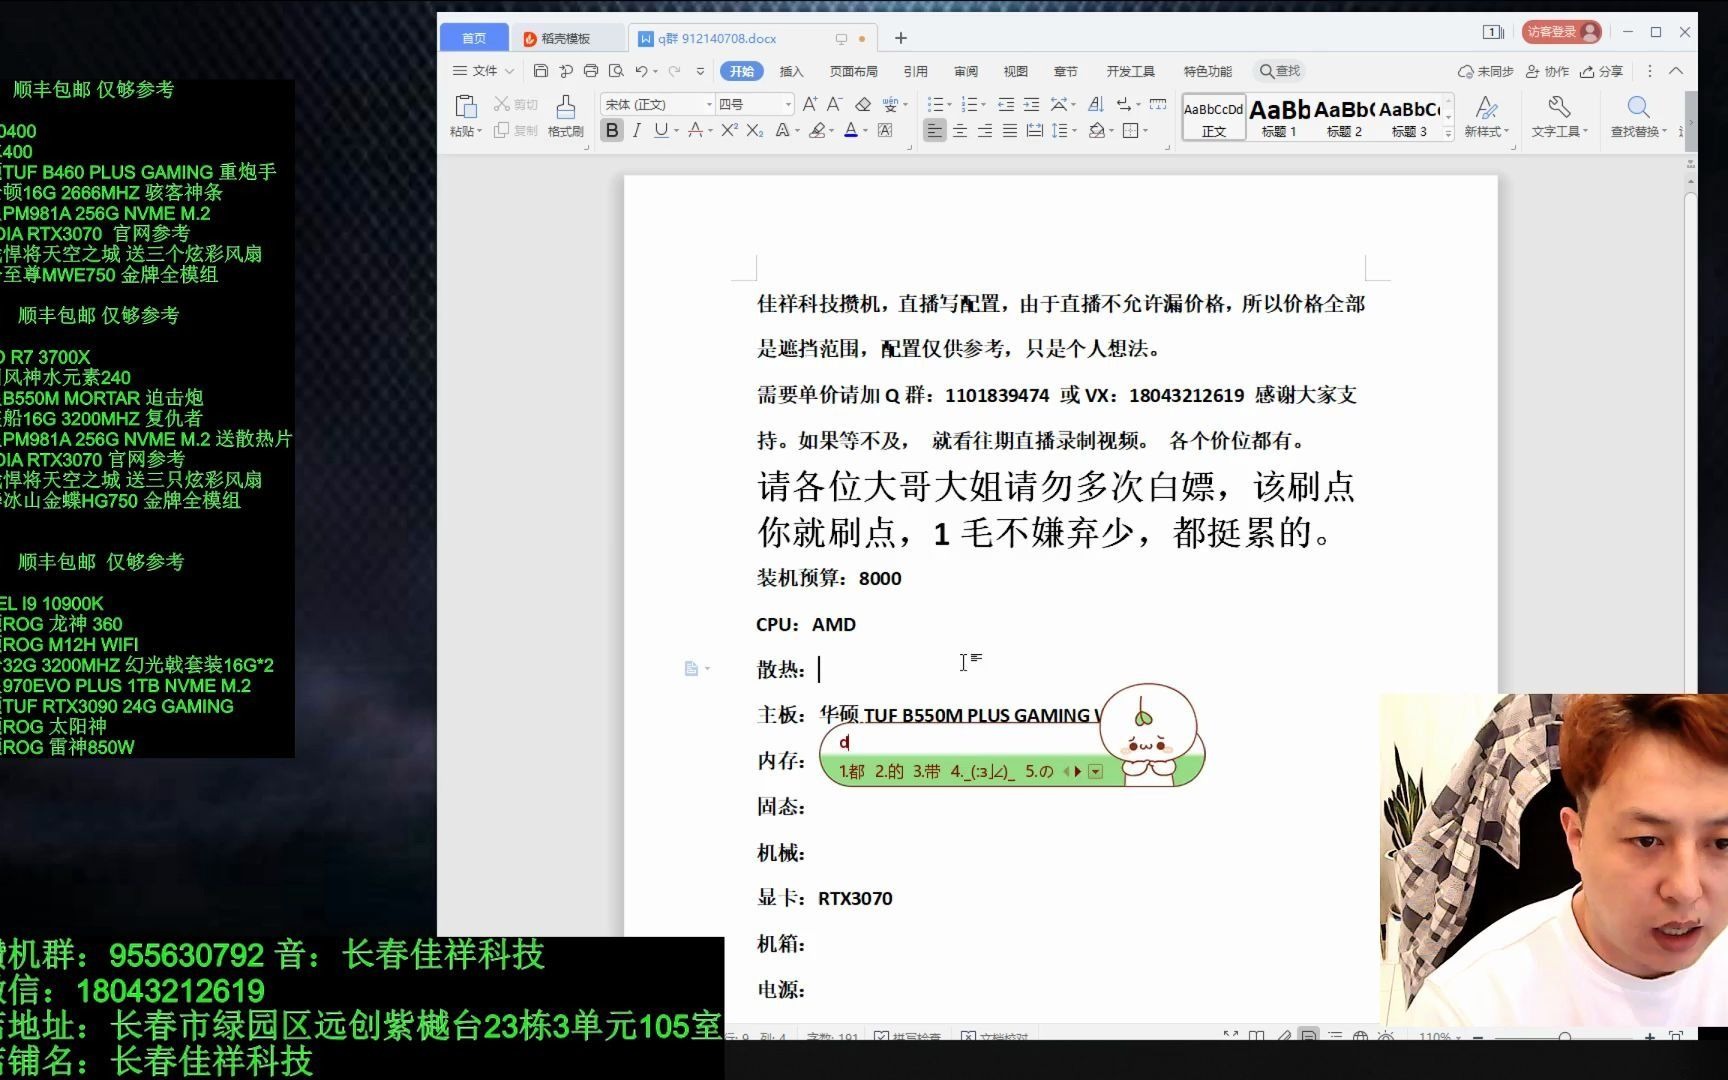Pick the font color swatch A
This screenshot has width=1728, height=1080.
click(850, 130)
